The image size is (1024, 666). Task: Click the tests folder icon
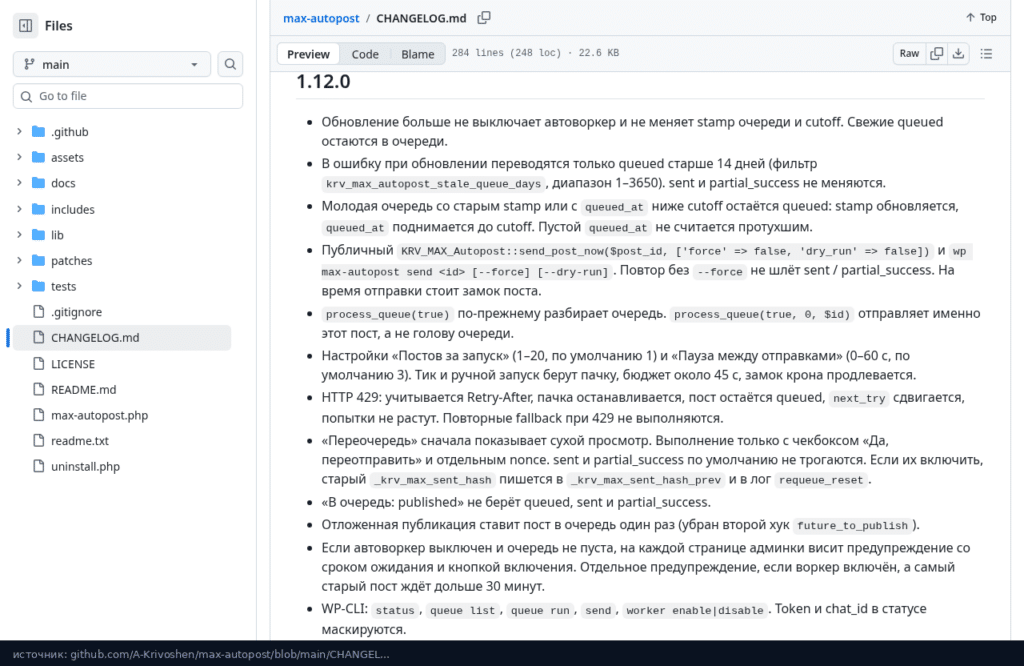[39, 286]
